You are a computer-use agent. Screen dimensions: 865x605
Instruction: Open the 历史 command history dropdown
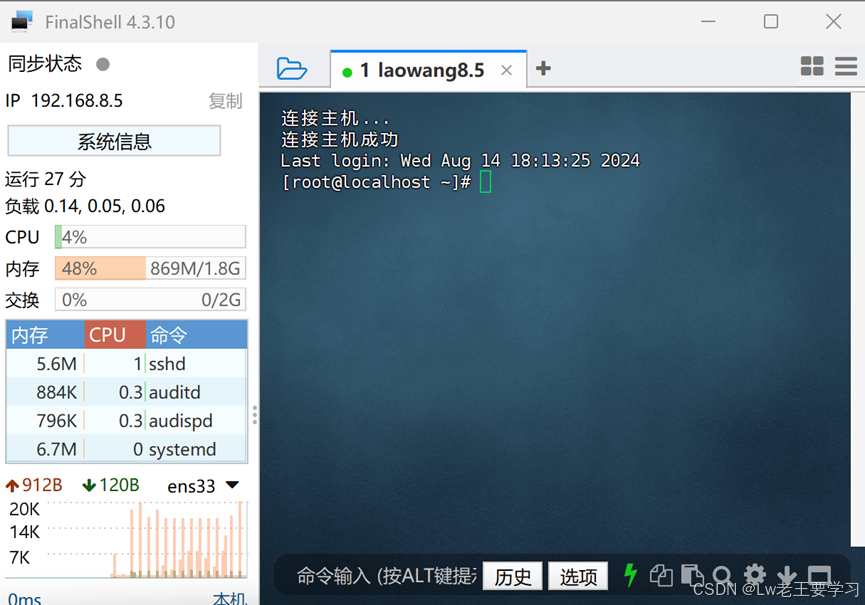click(512, 576)
